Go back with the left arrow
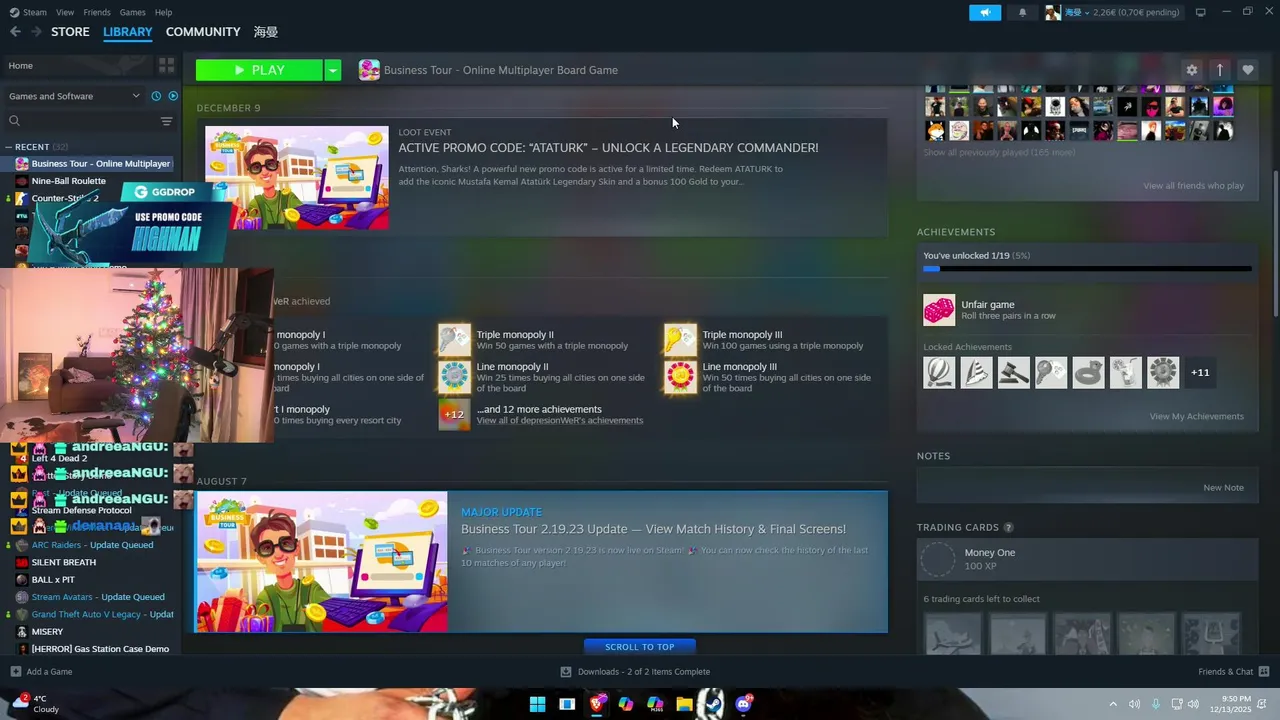Viewport: 1280px width, 720px height. (15, 32)
